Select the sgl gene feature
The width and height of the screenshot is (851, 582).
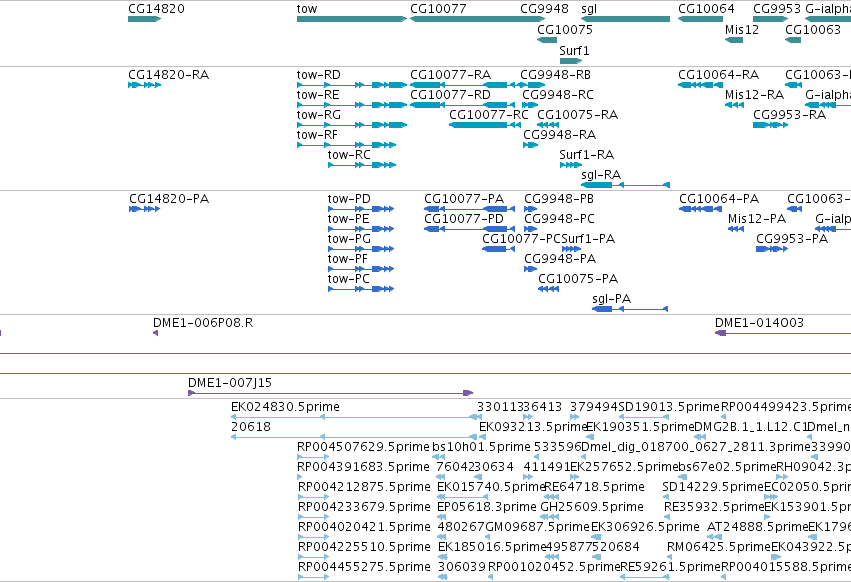point(625,19)
